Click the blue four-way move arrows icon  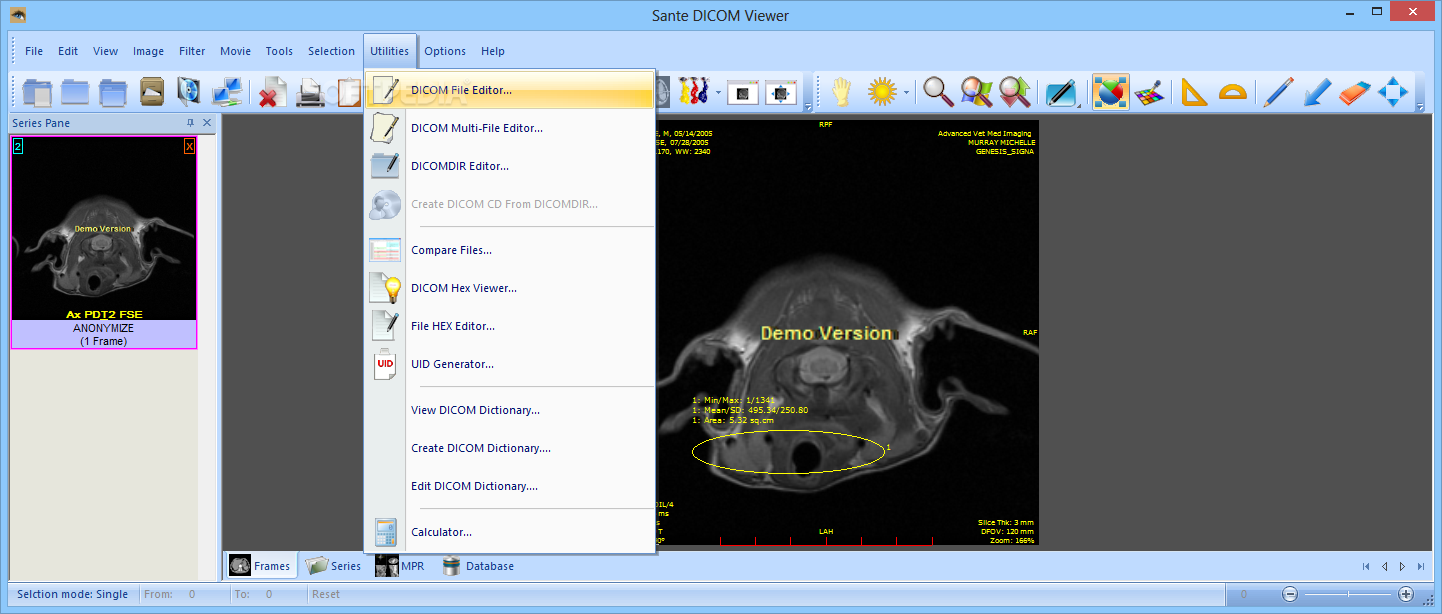pos(1393,92)
